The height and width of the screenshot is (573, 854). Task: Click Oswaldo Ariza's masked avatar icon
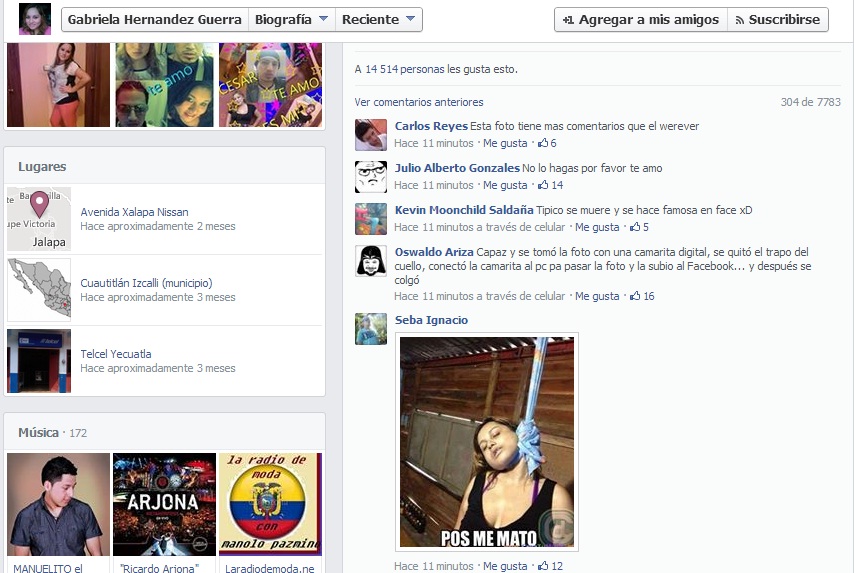(x=371, y=261)
